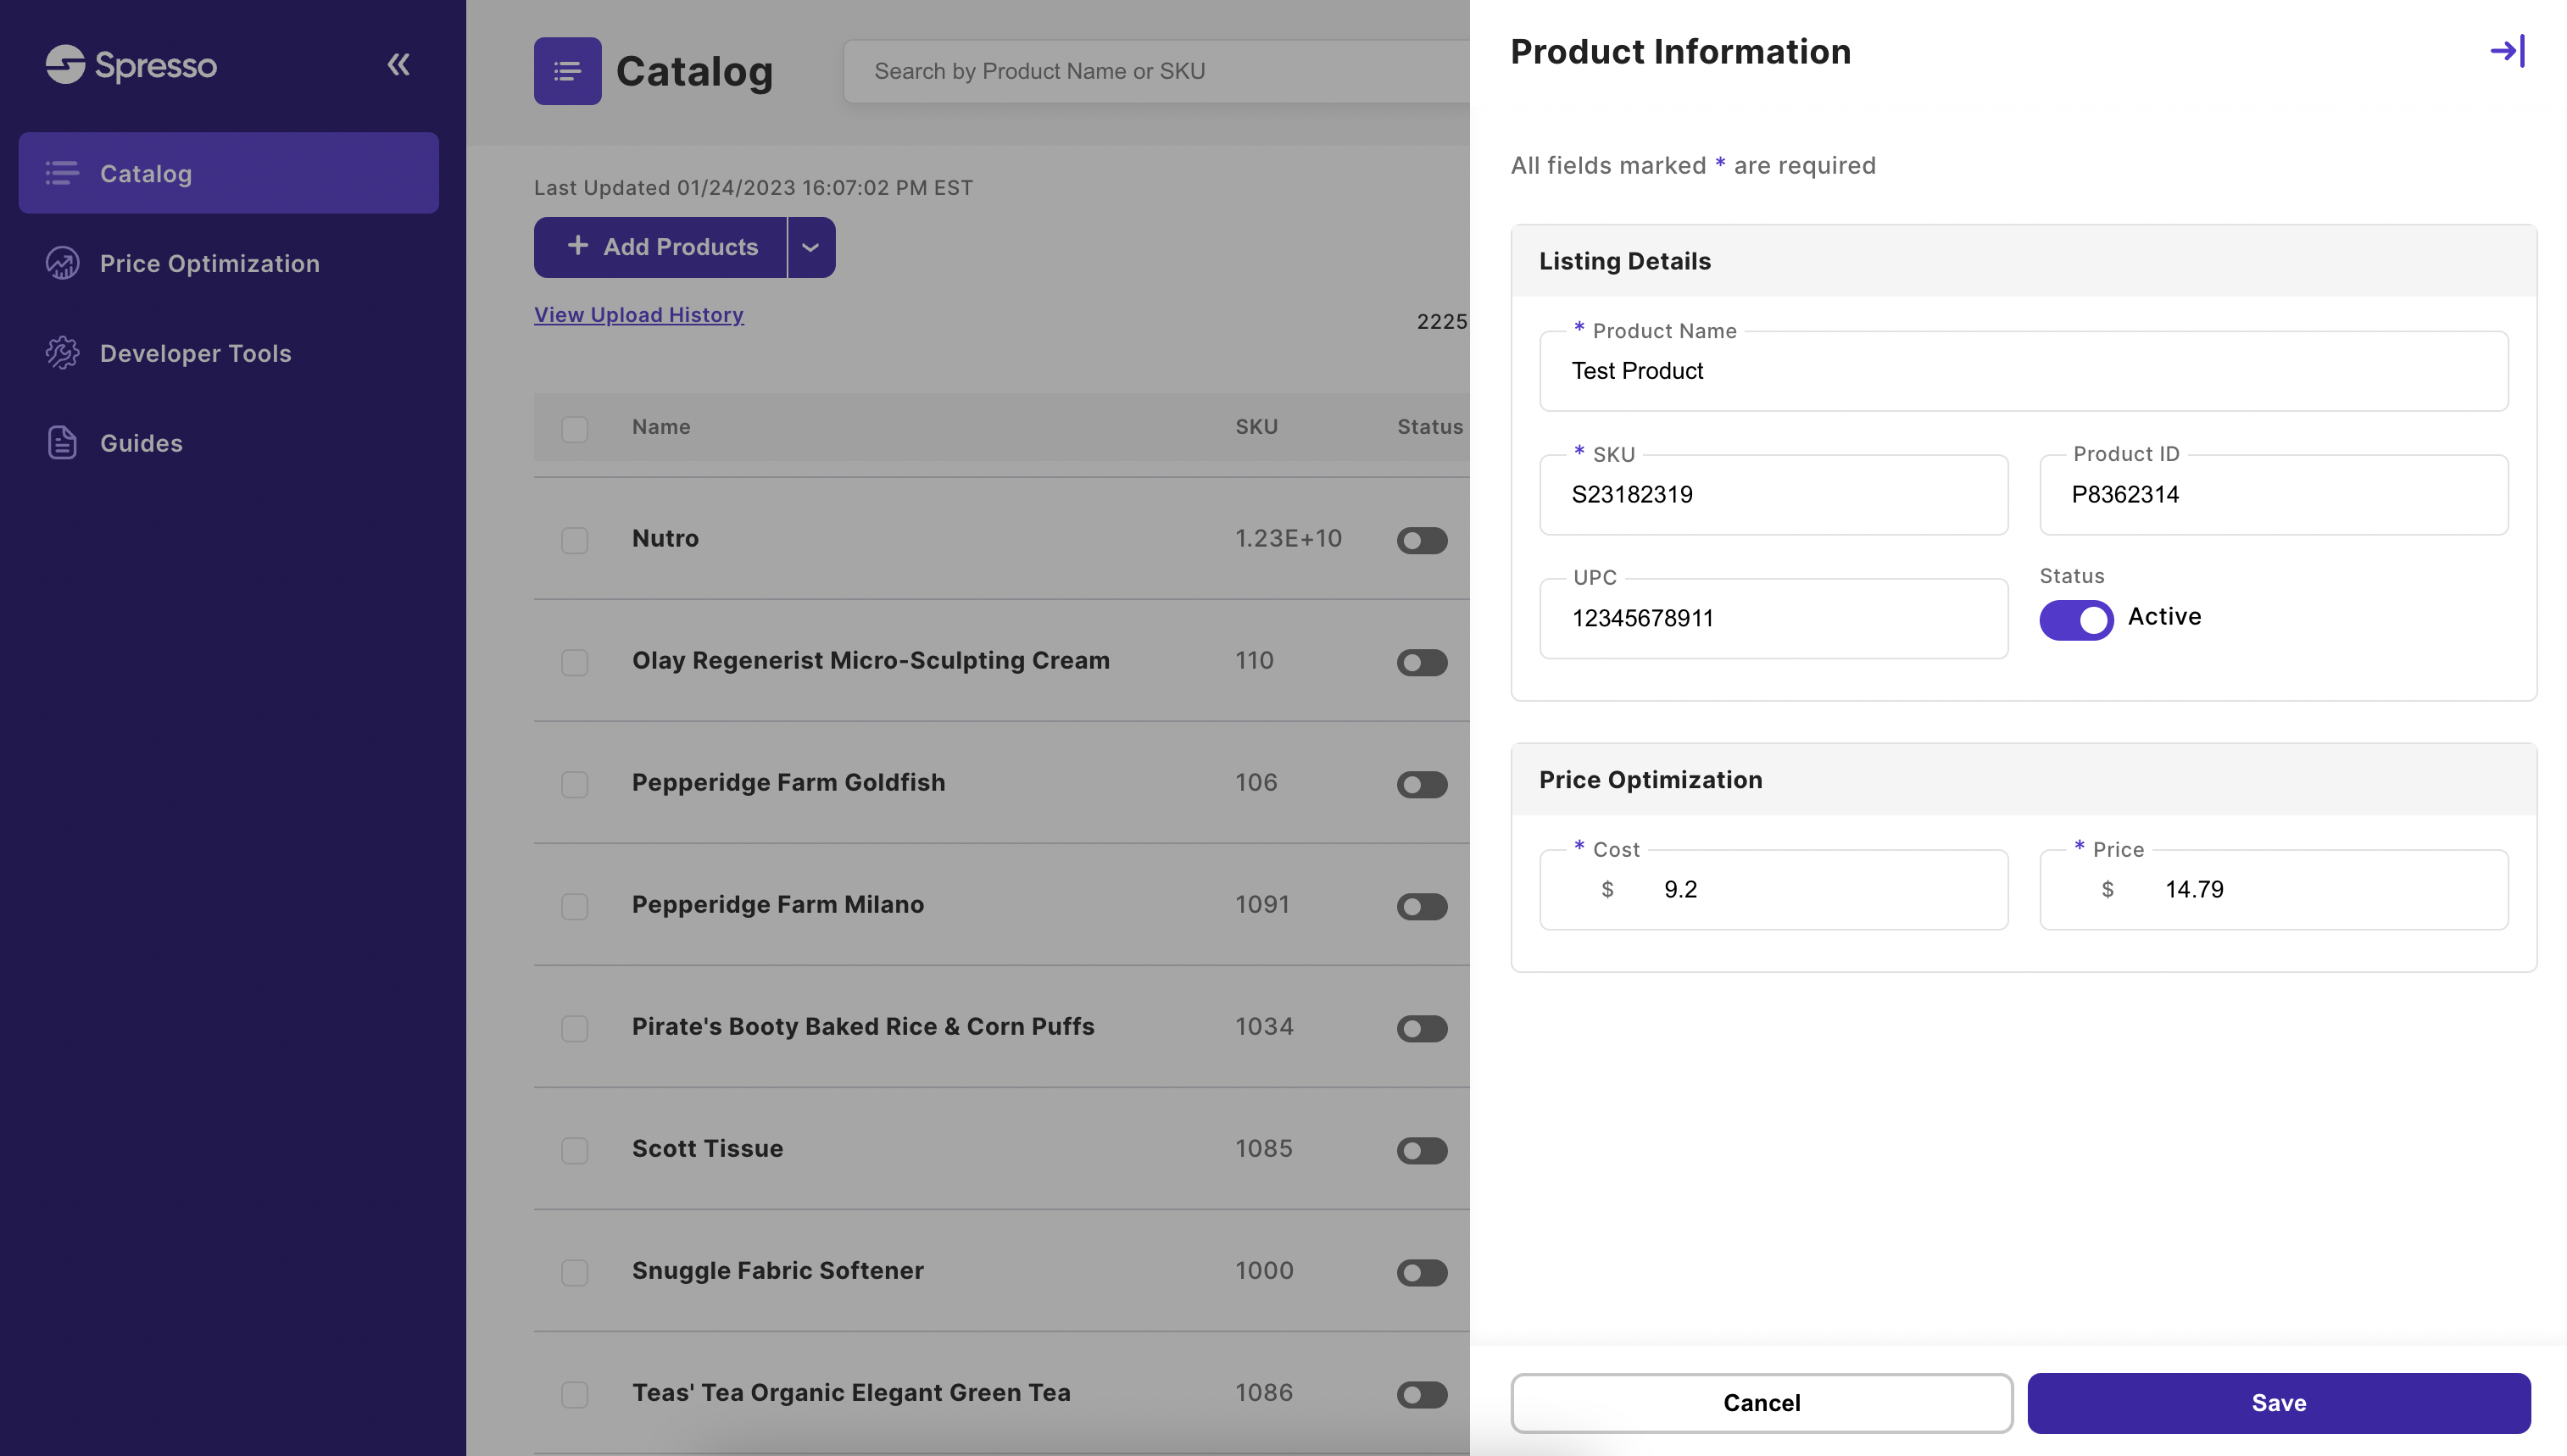Check the Nutro row checkbox
This screenshot has width=2567, height=1456.
pos(574,540)
